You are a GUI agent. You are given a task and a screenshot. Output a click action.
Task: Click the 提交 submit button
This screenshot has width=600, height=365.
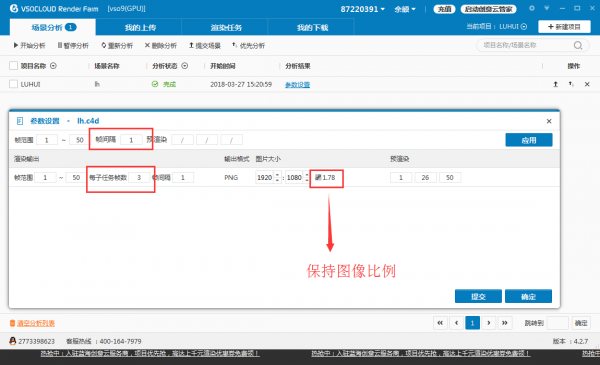click(x=478, y=296)
